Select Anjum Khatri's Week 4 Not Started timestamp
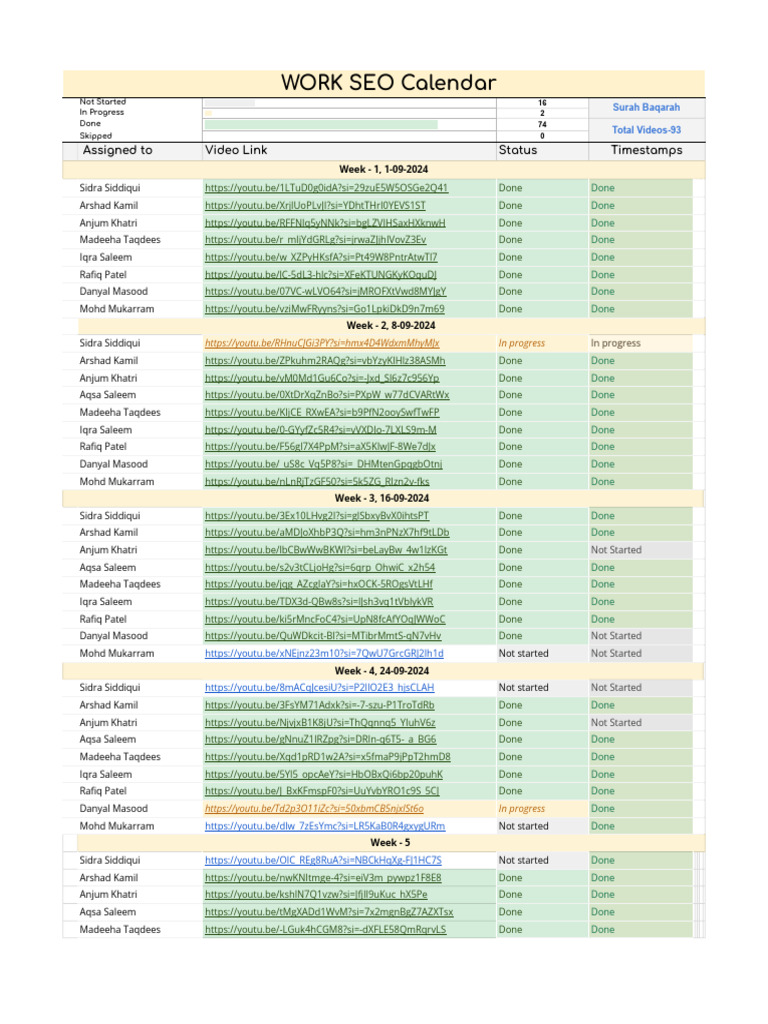The image size is (768, 1024). [641, 723]
